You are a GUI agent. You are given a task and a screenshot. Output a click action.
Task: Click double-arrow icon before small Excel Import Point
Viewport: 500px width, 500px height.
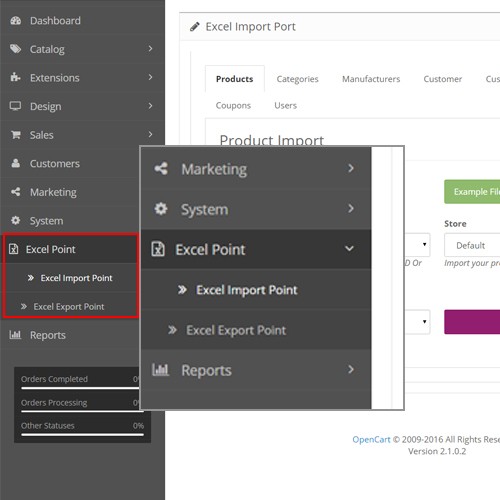31,278
